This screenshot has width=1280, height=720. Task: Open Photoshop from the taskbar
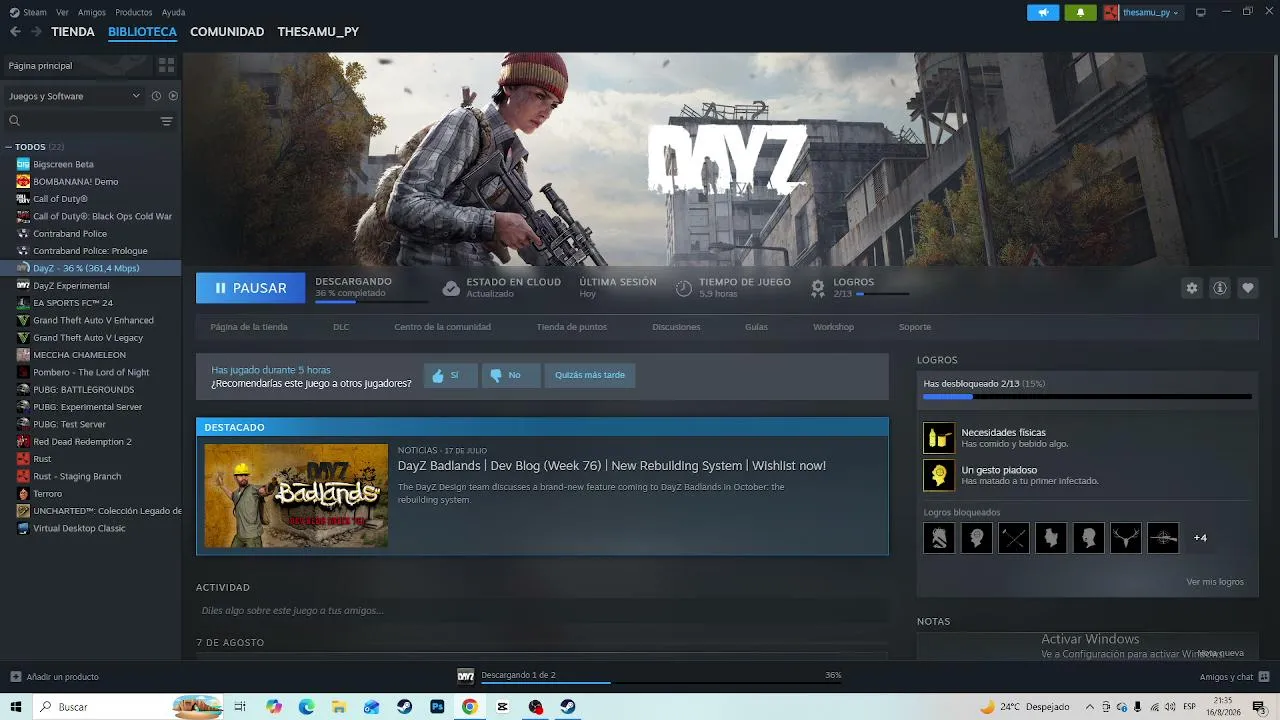[437, 707]
